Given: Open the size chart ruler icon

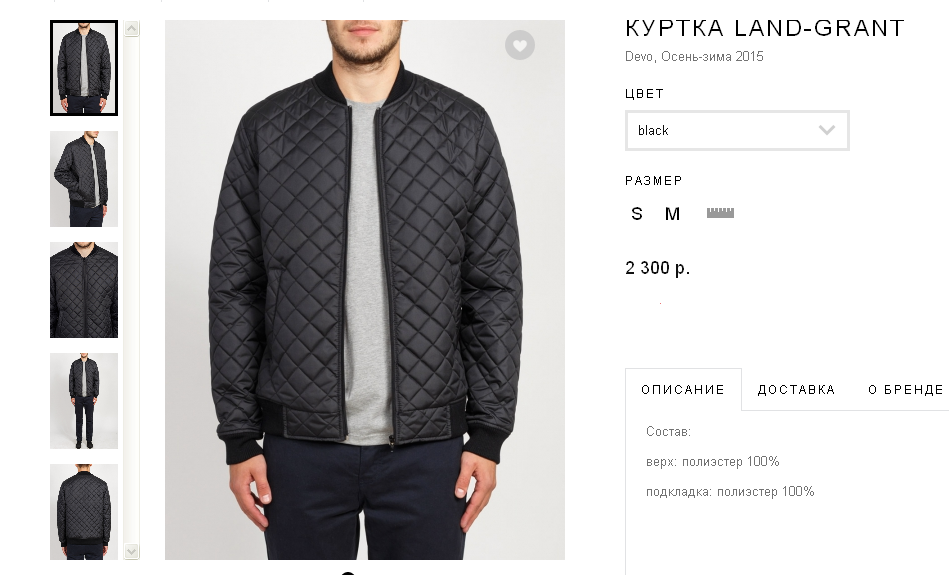Looking at the screenshot, I should click(x=720, y=212).
